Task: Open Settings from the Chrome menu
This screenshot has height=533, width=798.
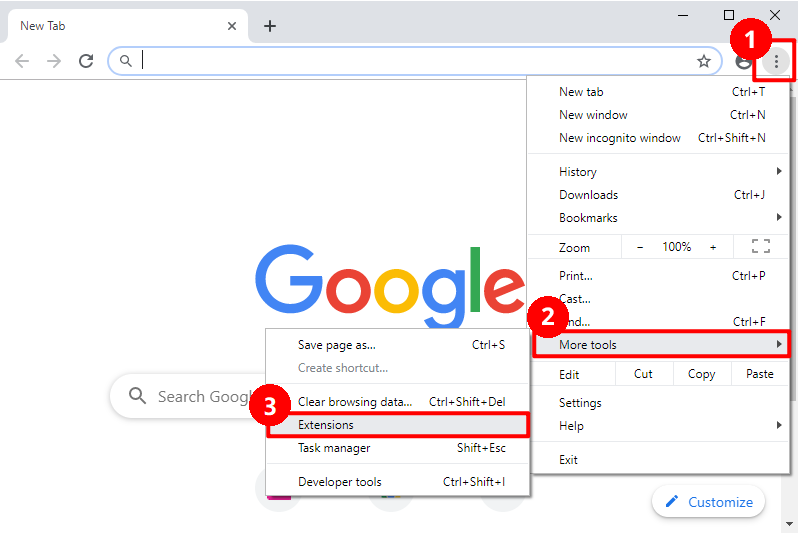Action: pos(580,403)
